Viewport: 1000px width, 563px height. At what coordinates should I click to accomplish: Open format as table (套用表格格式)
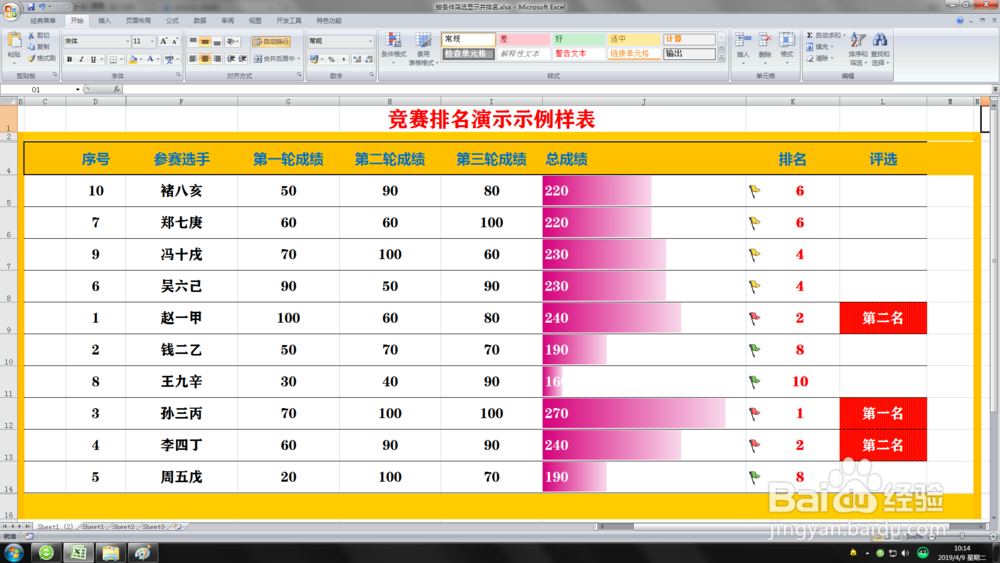point(423,48)
